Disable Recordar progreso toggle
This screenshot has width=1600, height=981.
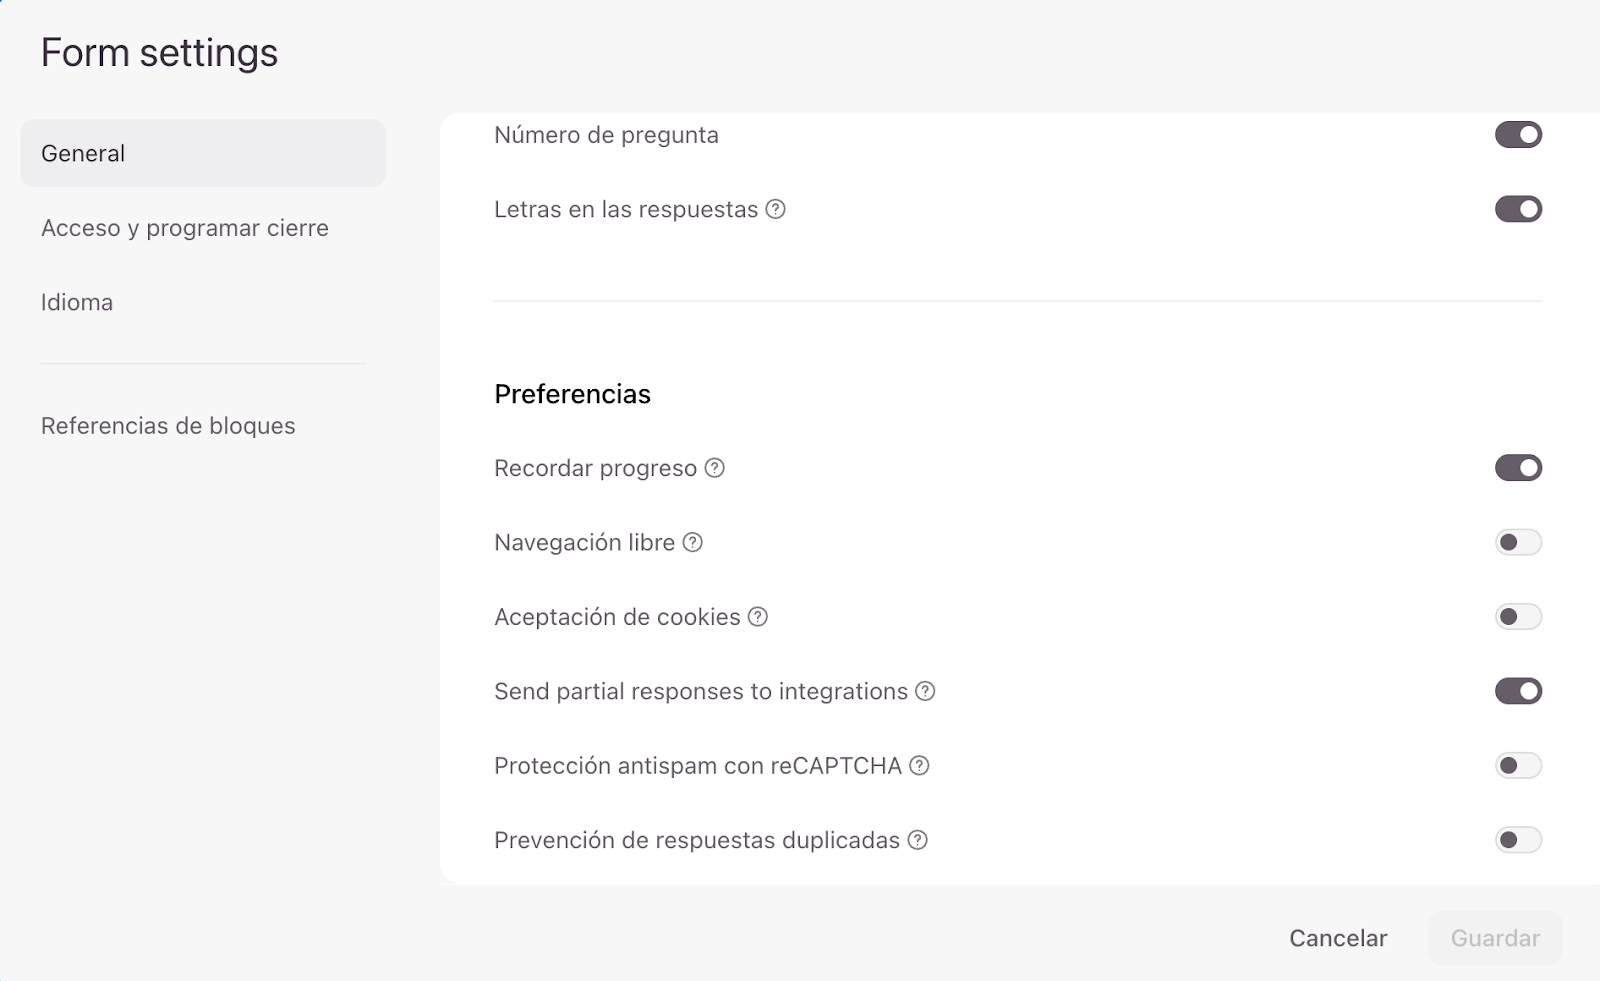pos(1518,468)
